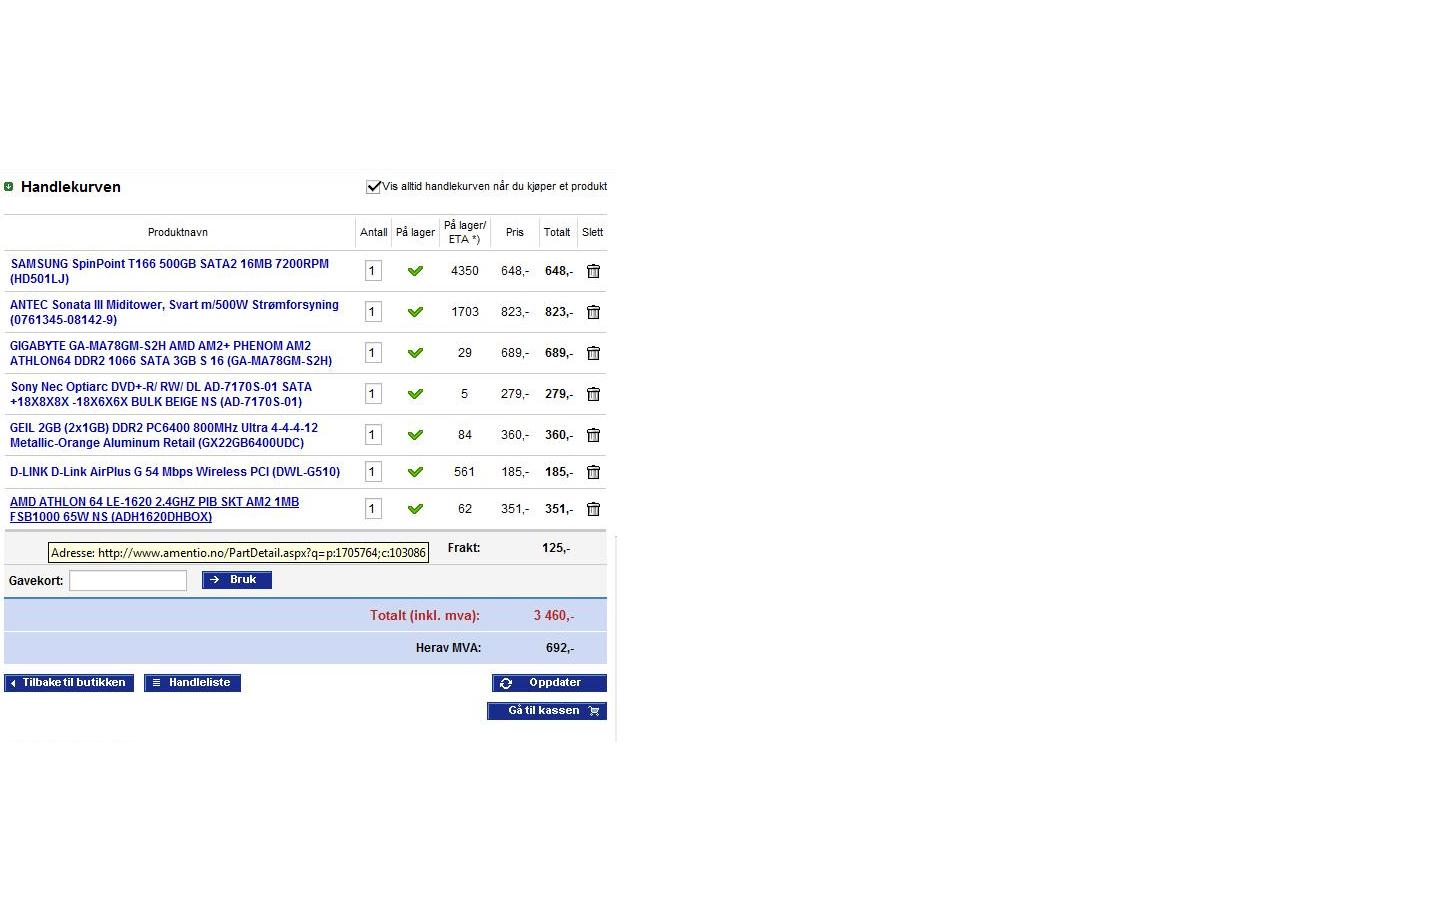Delete Sony Nec Optiarc DVD row
This screenshot has width=1440, height=900.
click(x=593, y=394)
